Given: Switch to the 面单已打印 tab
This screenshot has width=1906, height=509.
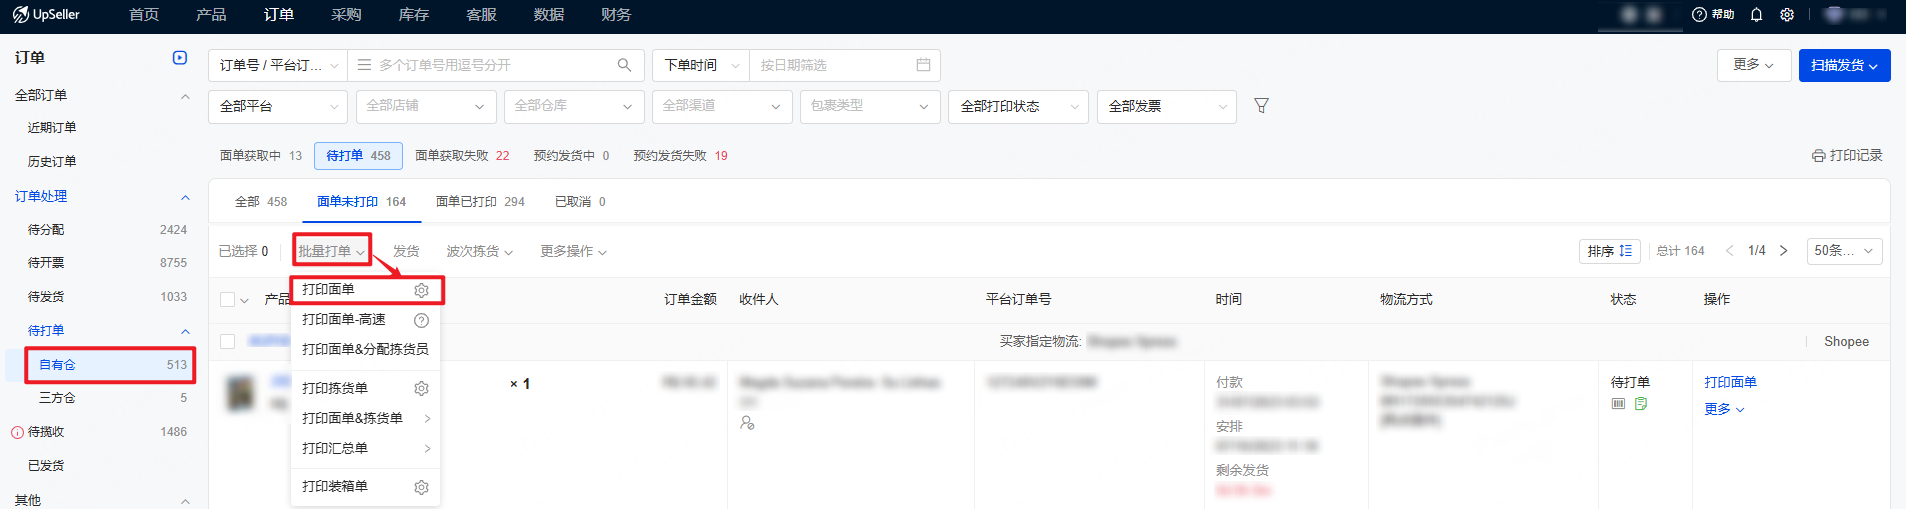Looking at the screenshot, I should click(480, 202).
